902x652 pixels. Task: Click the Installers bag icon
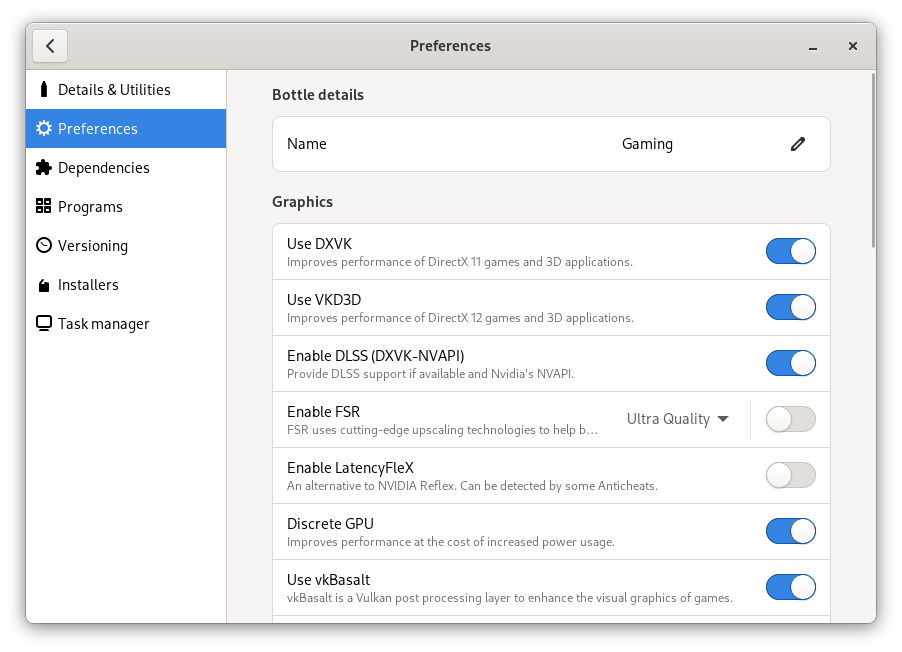(44, 285)
